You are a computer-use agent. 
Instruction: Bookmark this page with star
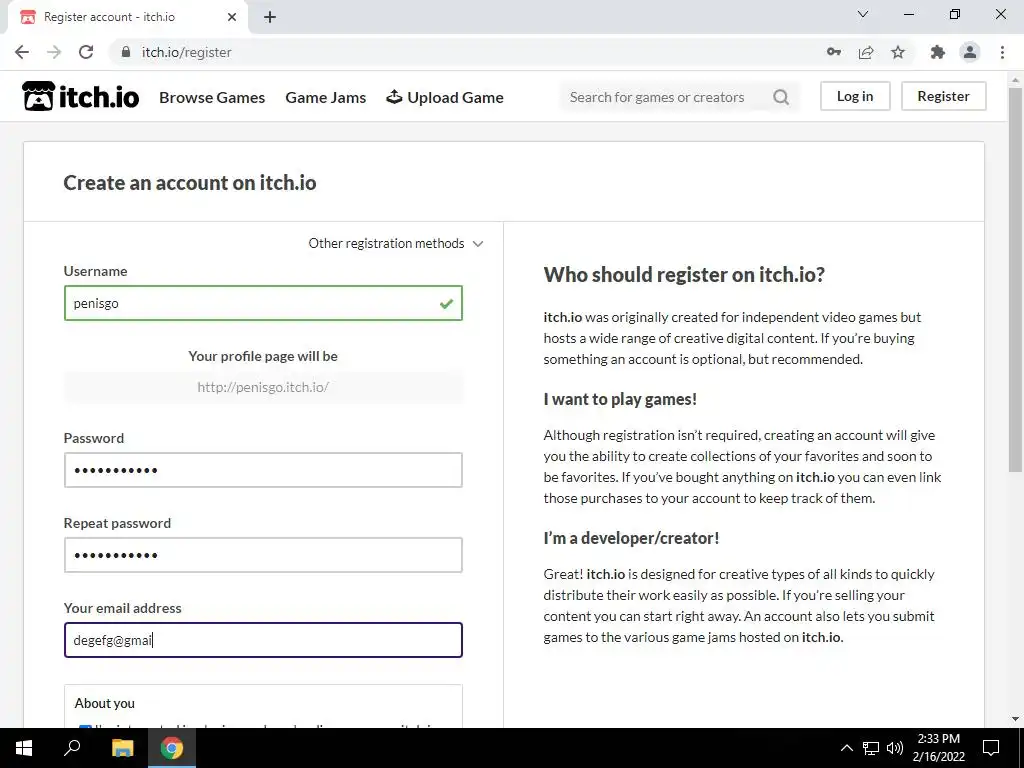898,52
